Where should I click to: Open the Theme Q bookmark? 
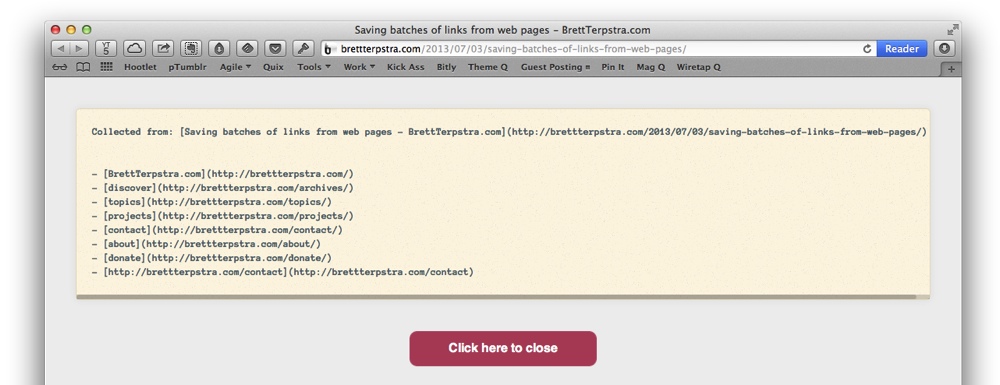click(488, 67)
